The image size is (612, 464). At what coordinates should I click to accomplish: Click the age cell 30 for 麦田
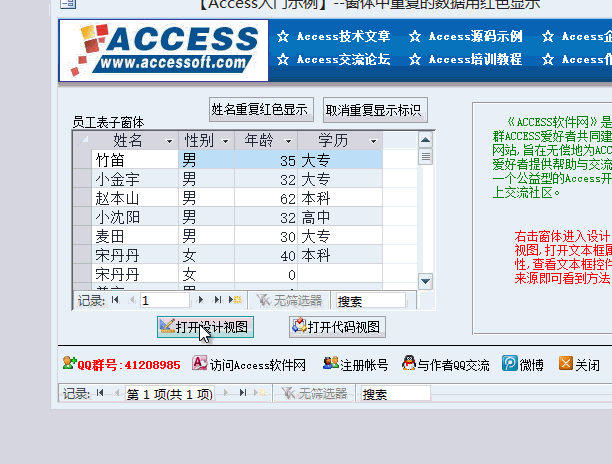pos(266,236)
